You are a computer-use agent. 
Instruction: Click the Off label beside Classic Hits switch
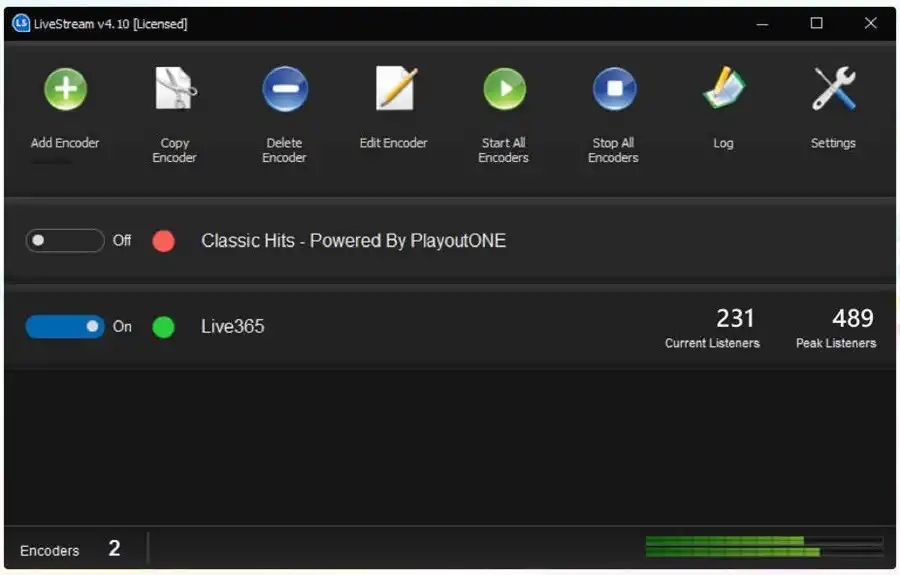[122, 240]
